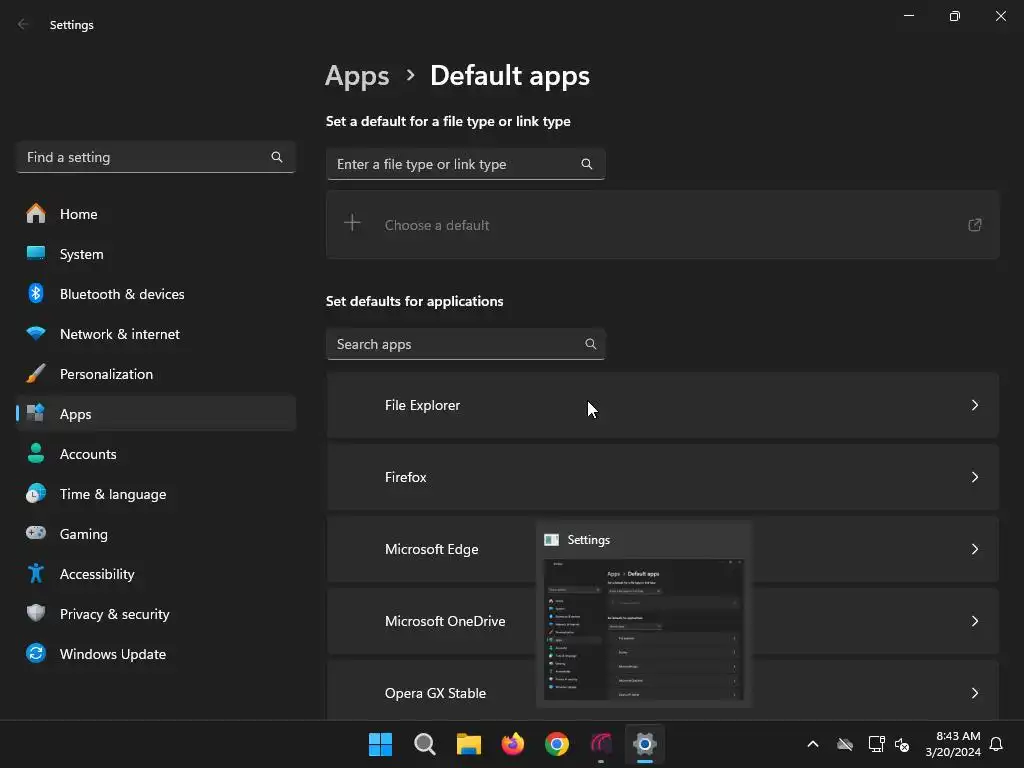Open File Explorer default settings
1024x768 pixels.
662,405
